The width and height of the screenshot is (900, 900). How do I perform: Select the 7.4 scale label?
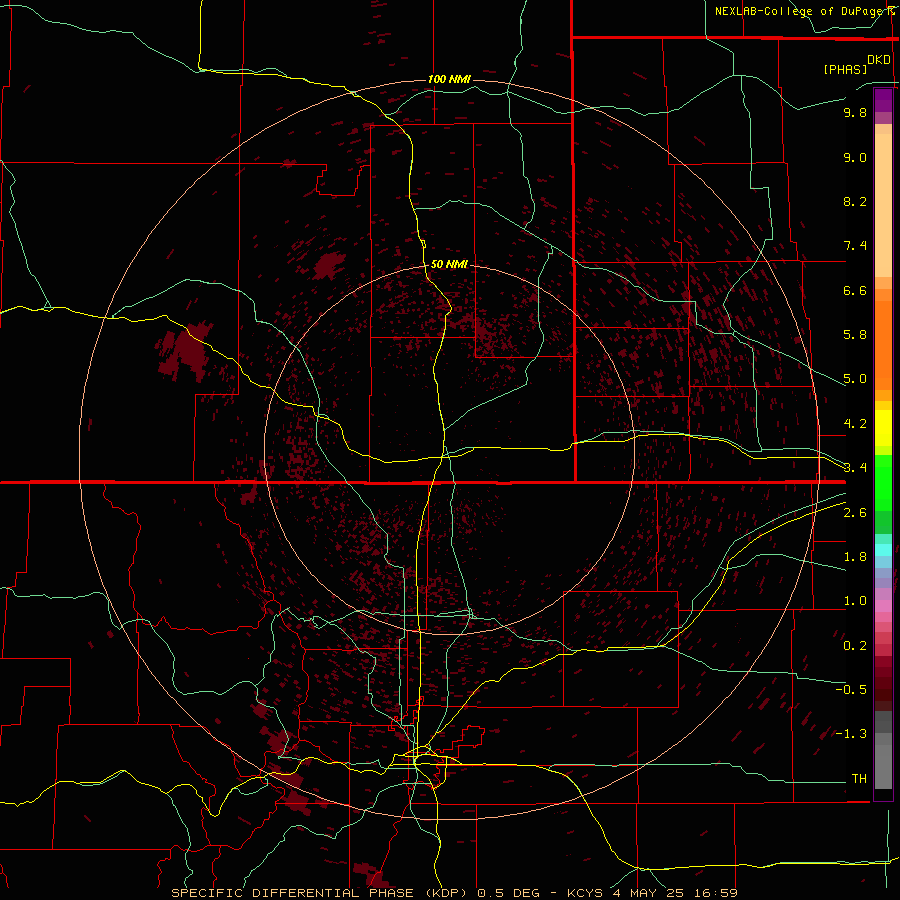point(855,246)
